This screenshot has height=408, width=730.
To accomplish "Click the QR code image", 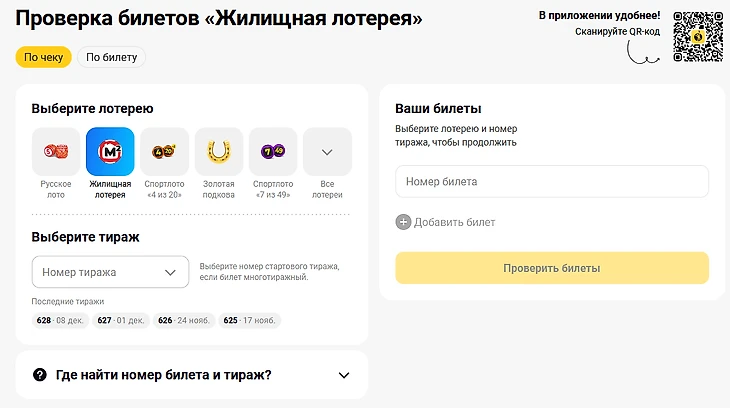I will 697,37.
